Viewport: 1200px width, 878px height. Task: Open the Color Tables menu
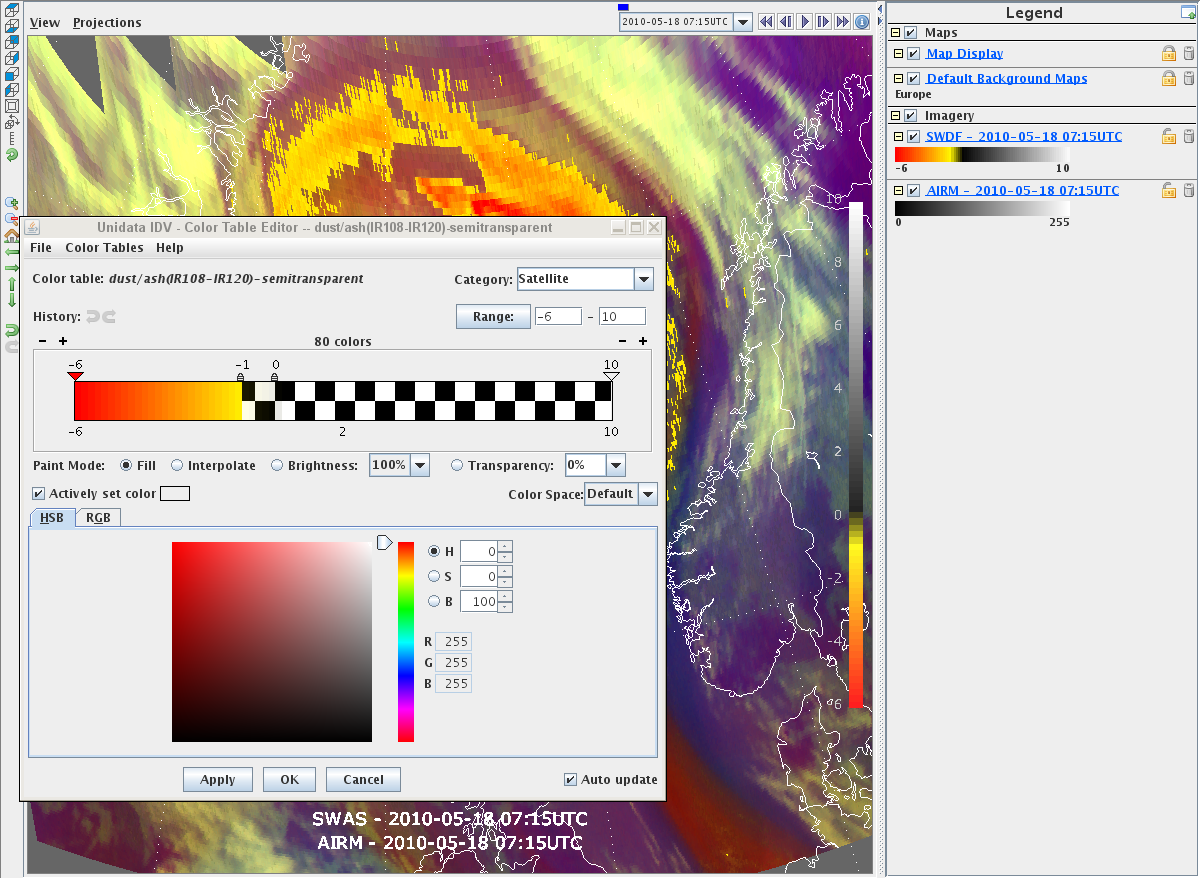tap(104, 247)
